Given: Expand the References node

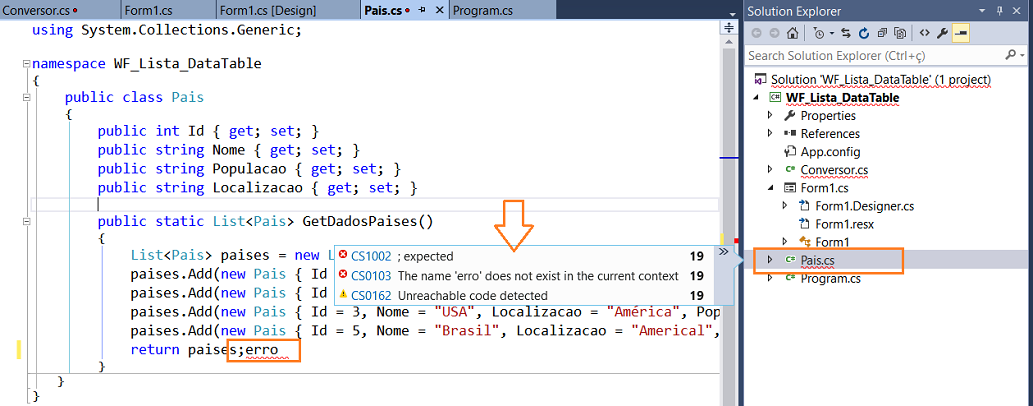Looking at the screenshot, I should [x=770, y=133].
